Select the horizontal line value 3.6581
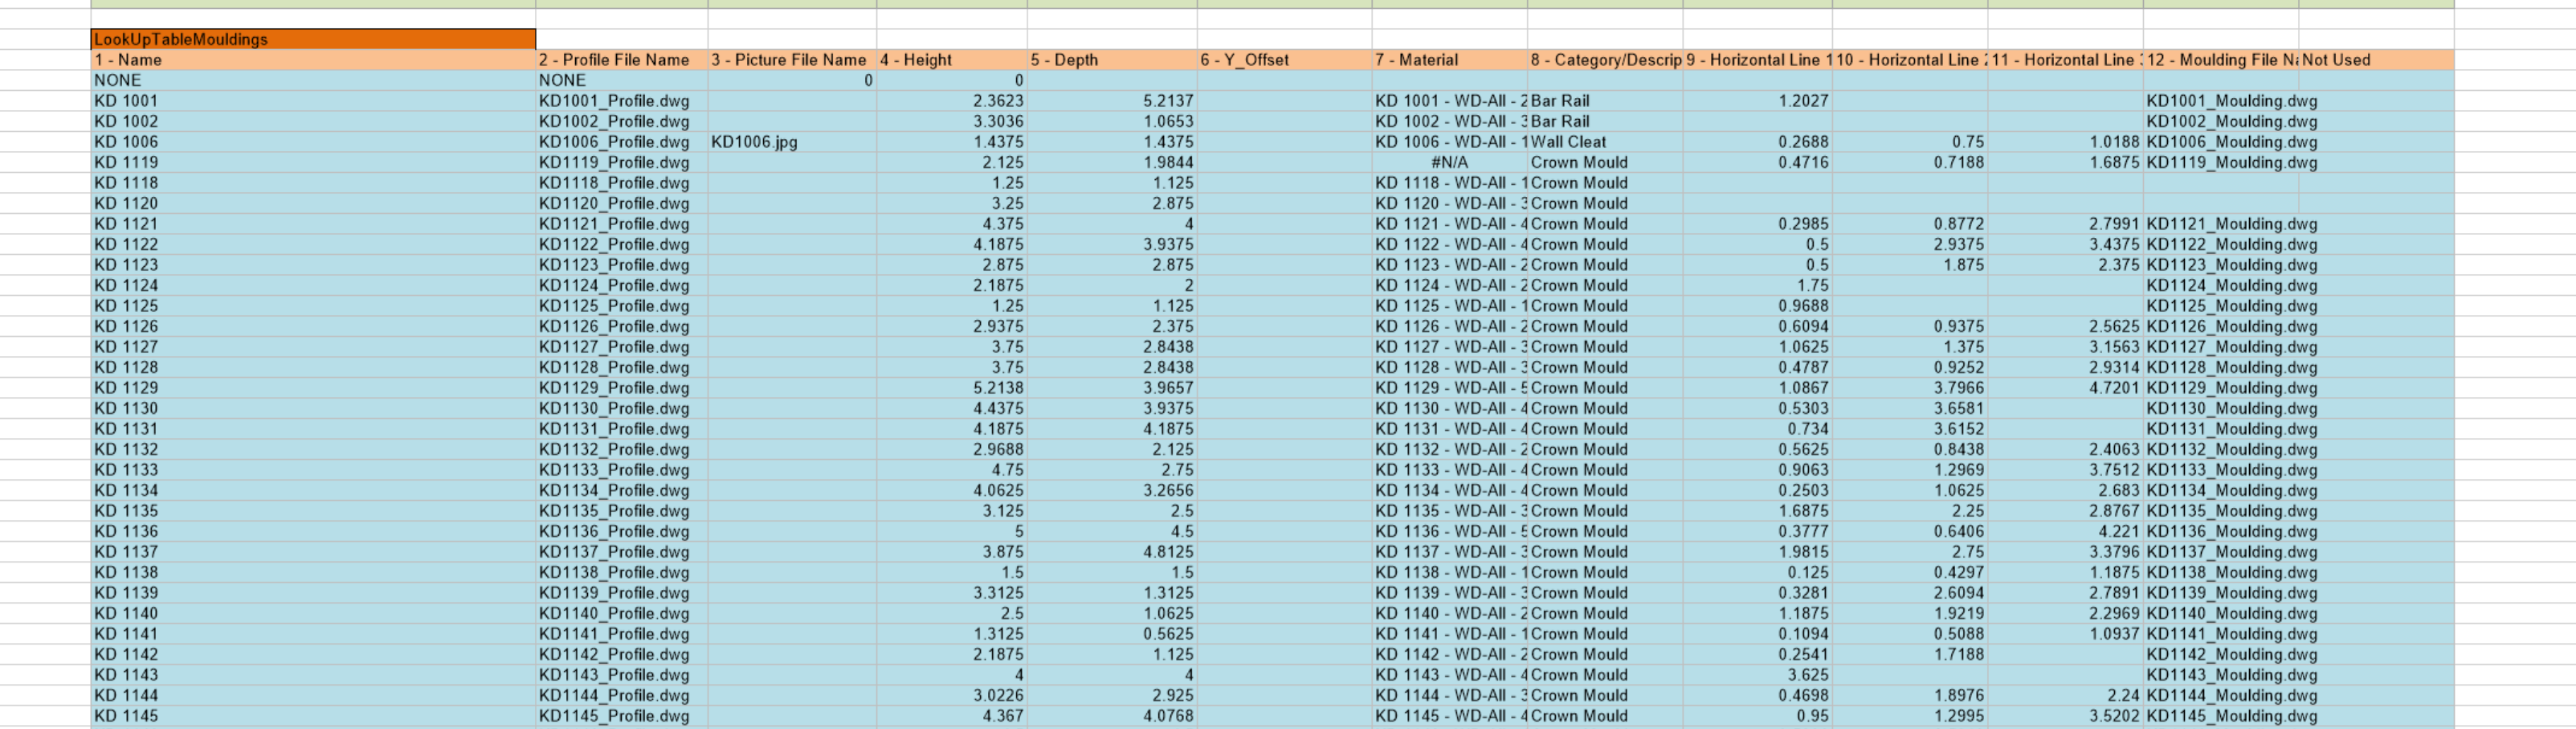Viewport: 2576px width, 729px height. (1910, 408)
